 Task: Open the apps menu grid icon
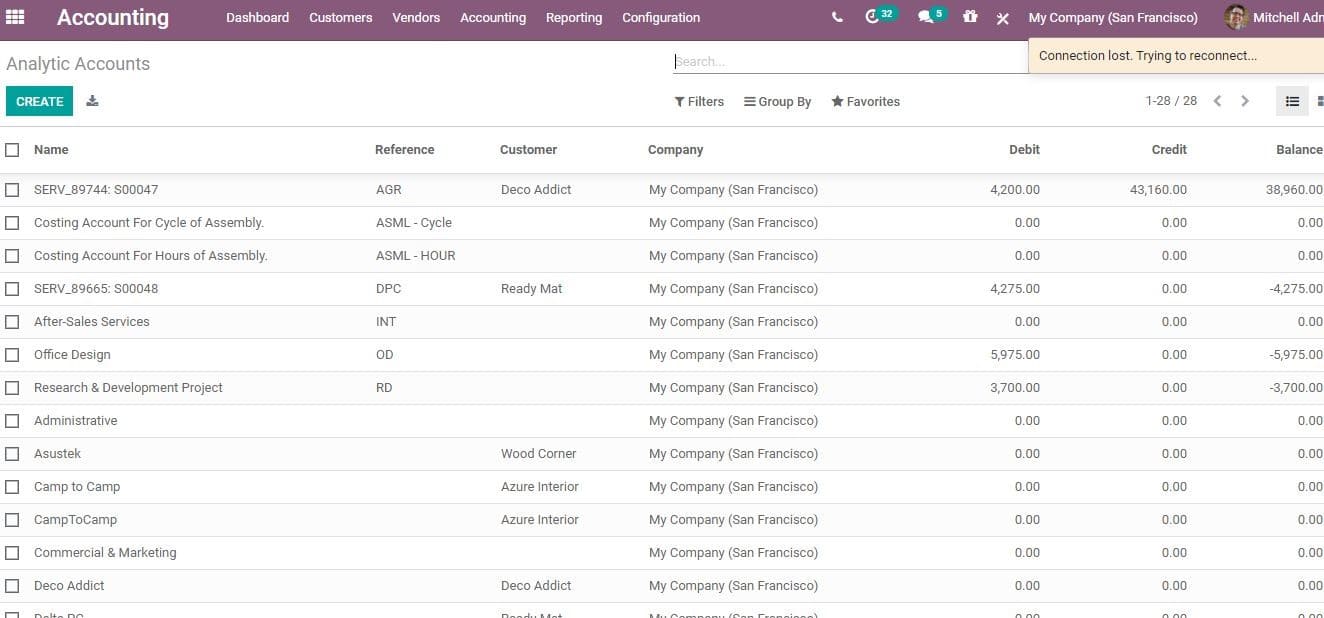(15, 17)
